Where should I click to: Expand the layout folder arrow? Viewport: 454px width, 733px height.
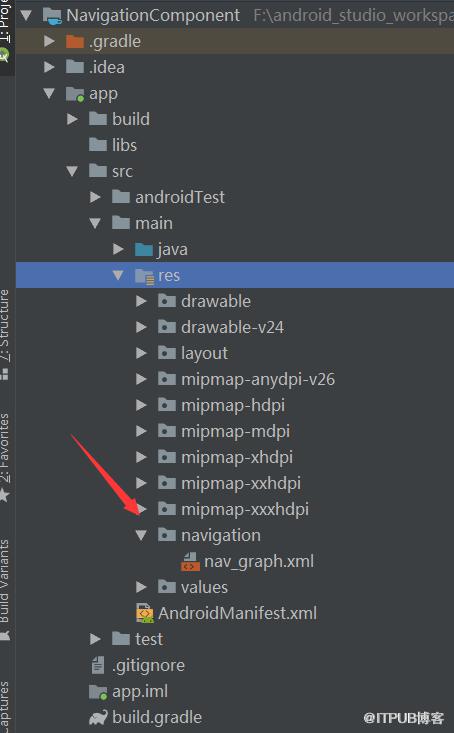point(141,353)
